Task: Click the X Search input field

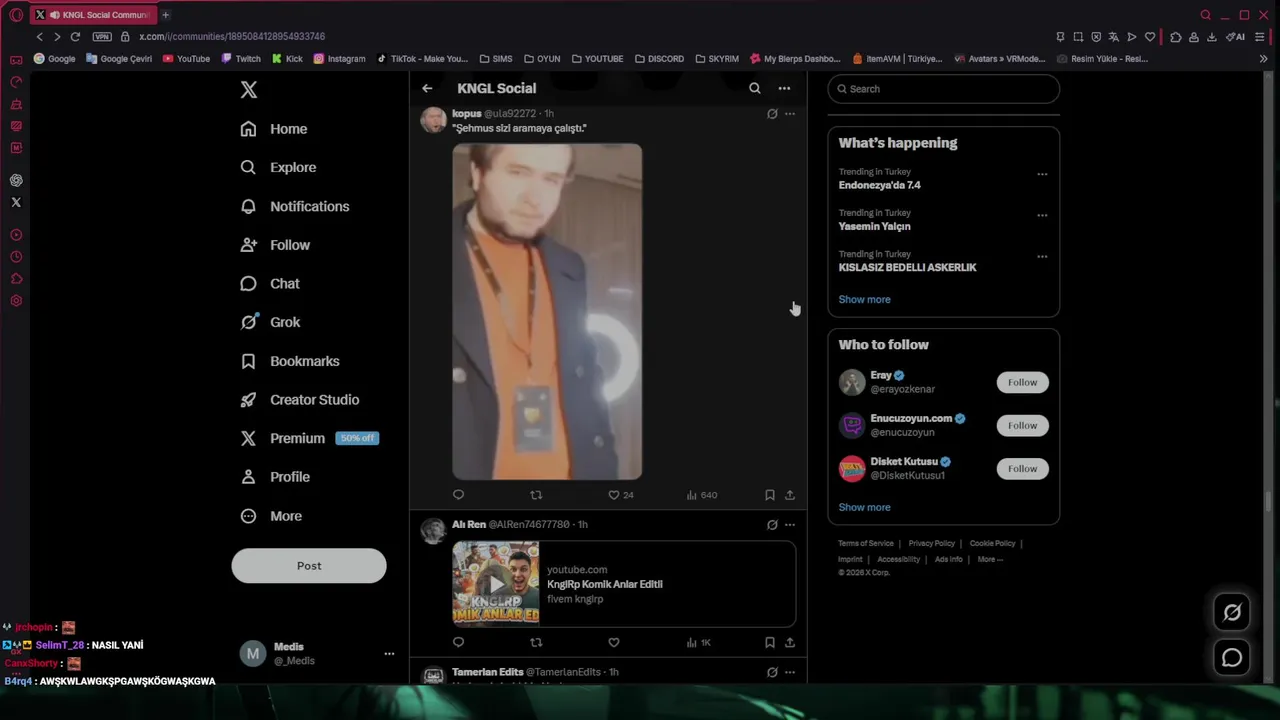Action: (943, 89)
